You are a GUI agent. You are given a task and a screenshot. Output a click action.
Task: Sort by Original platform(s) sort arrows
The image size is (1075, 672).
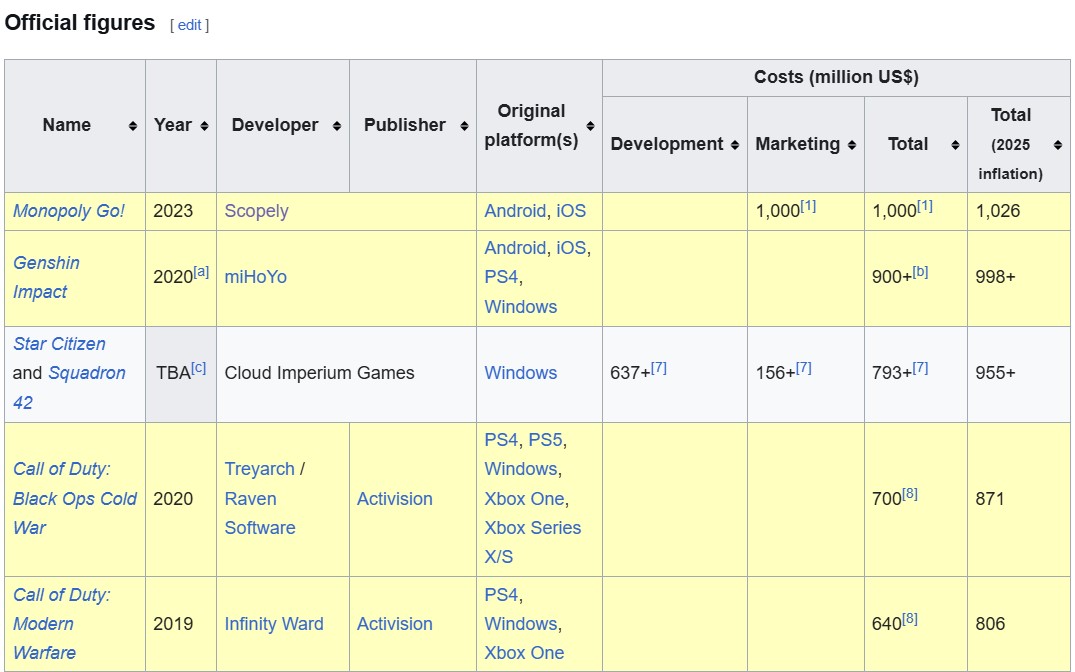click(590, 125)
